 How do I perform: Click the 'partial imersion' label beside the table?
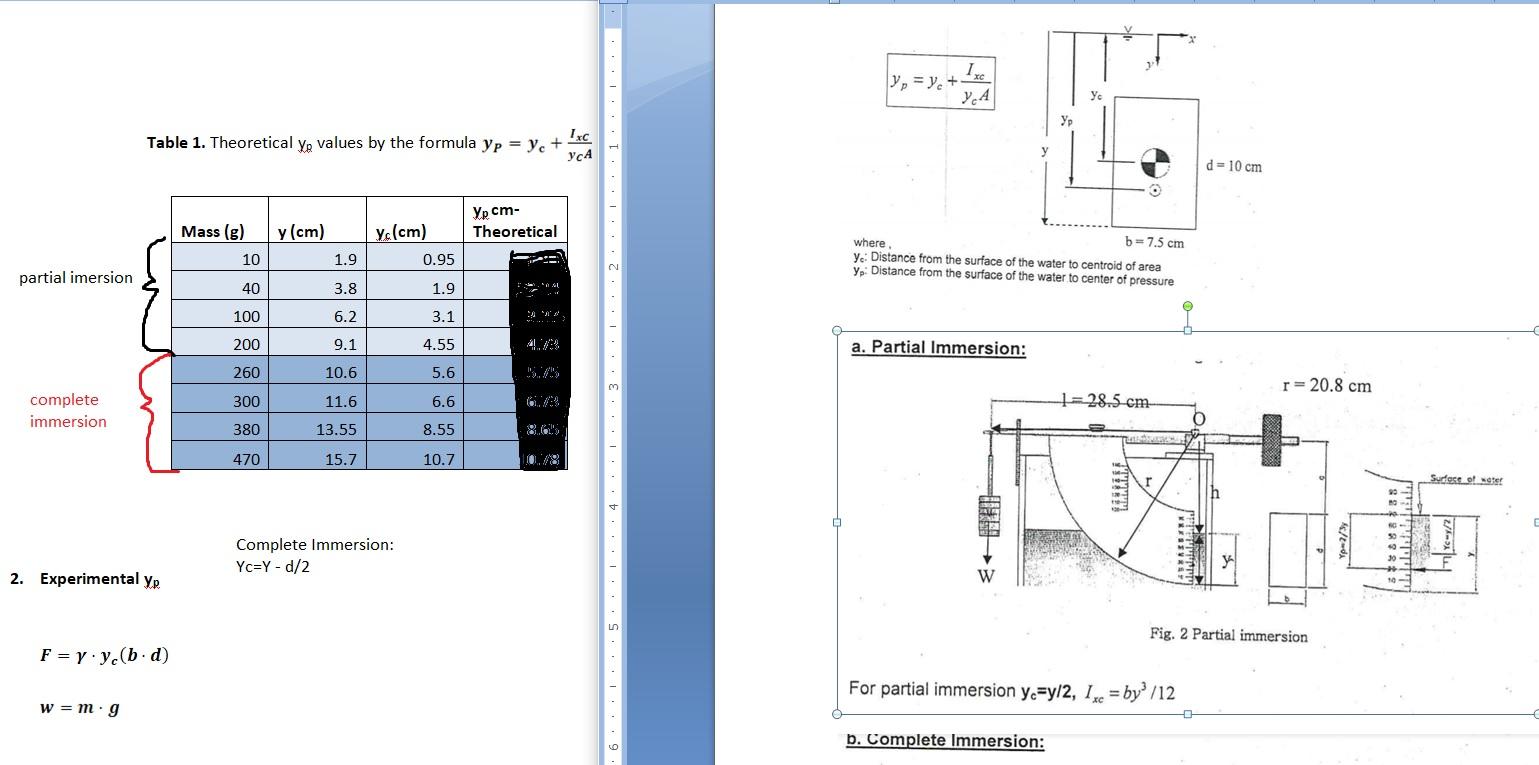pos(77,278)
